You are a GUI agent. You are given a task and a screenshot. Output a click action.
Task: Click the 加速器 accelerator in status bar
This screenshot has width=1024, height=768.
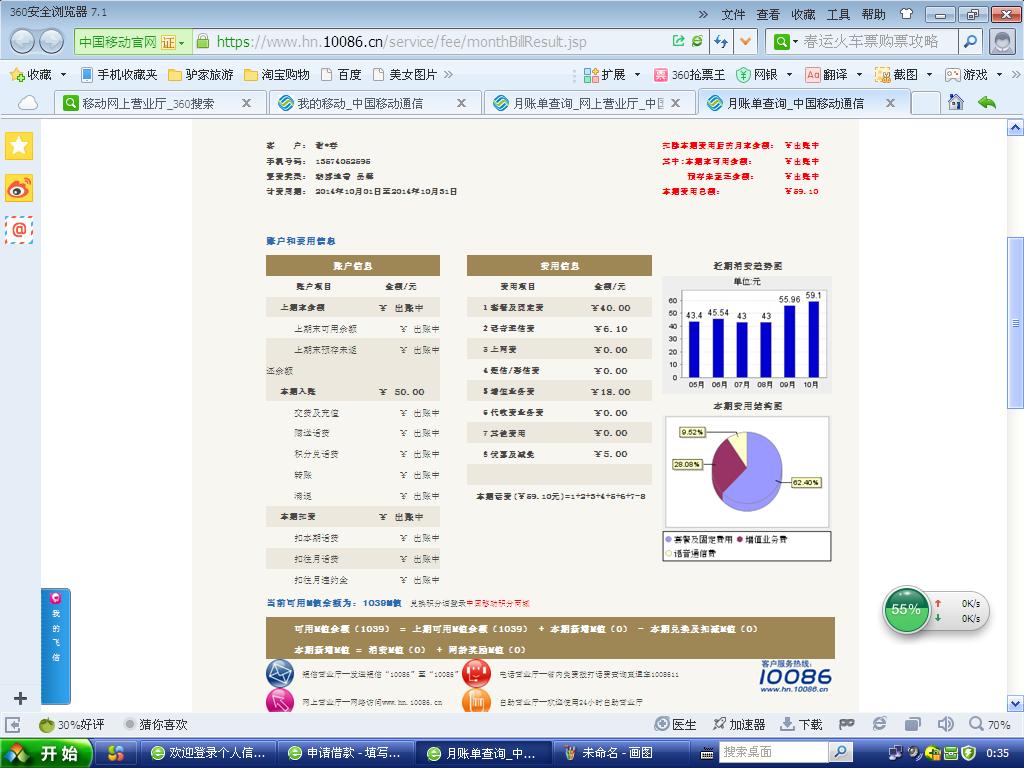click(739, 724)
